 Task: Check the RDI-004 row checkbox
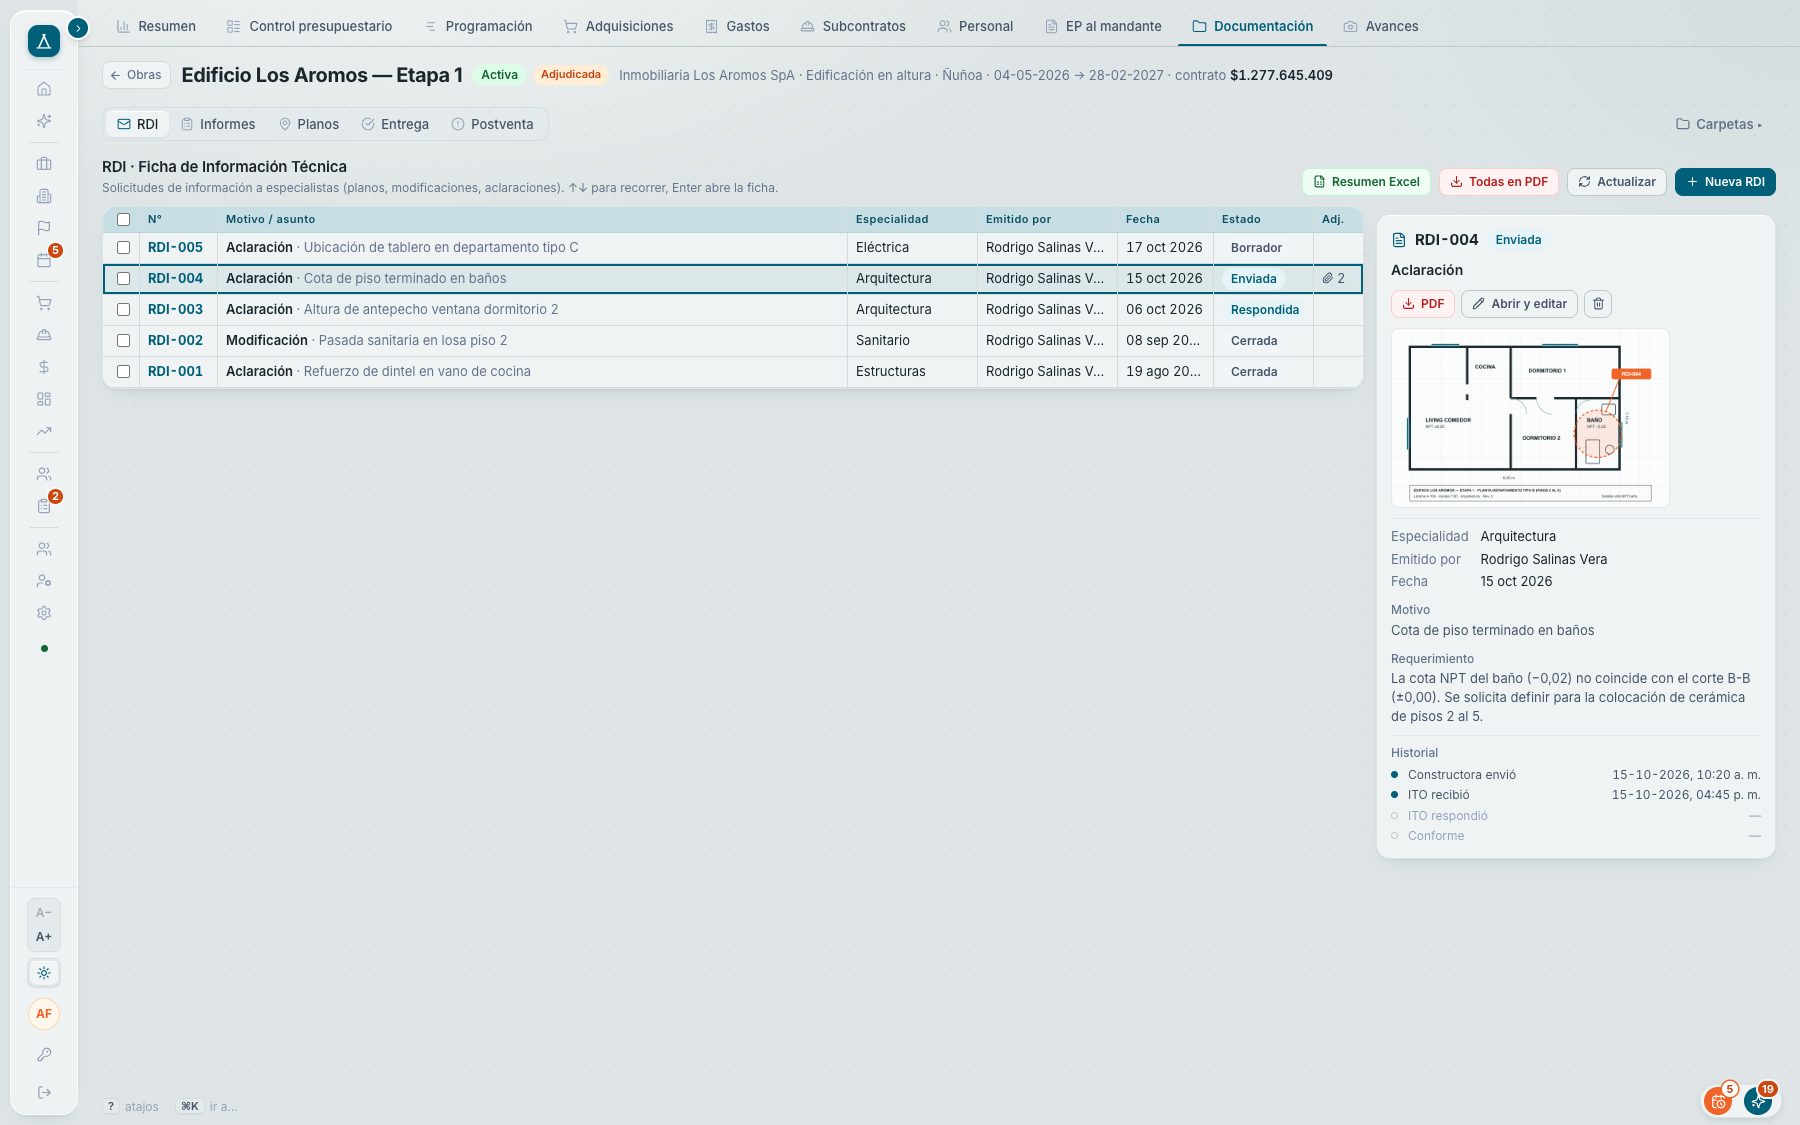click(x=124, y=279)
